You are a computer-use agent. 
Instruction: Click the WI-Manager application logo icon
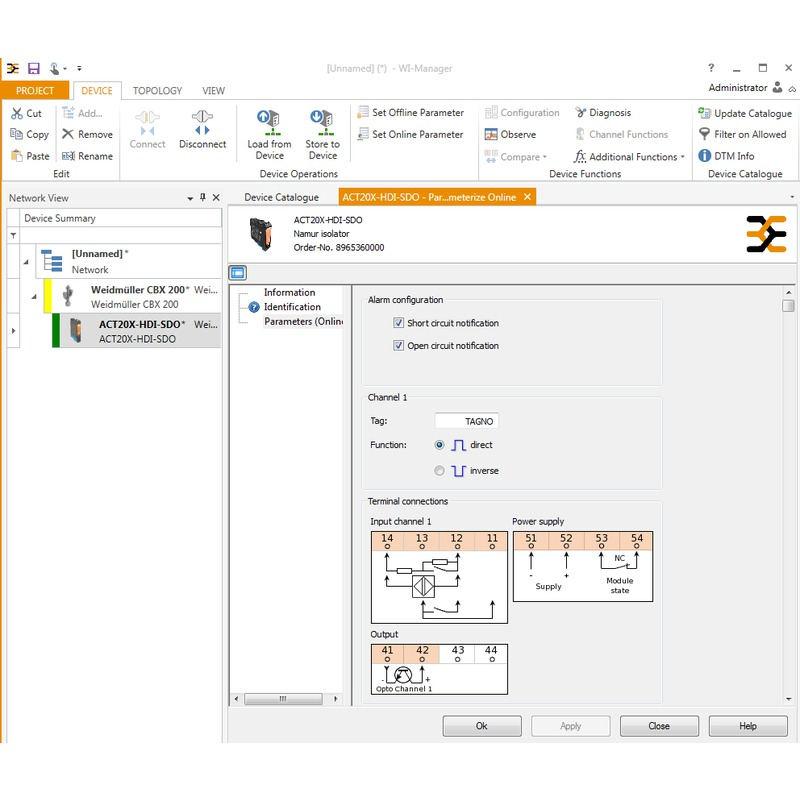[x=13, y=68]
